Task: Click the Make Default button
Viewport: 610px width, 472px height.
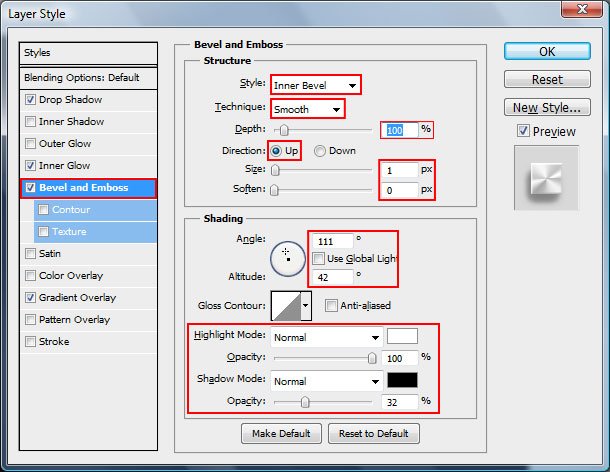Action: click(x=281, y=433)
